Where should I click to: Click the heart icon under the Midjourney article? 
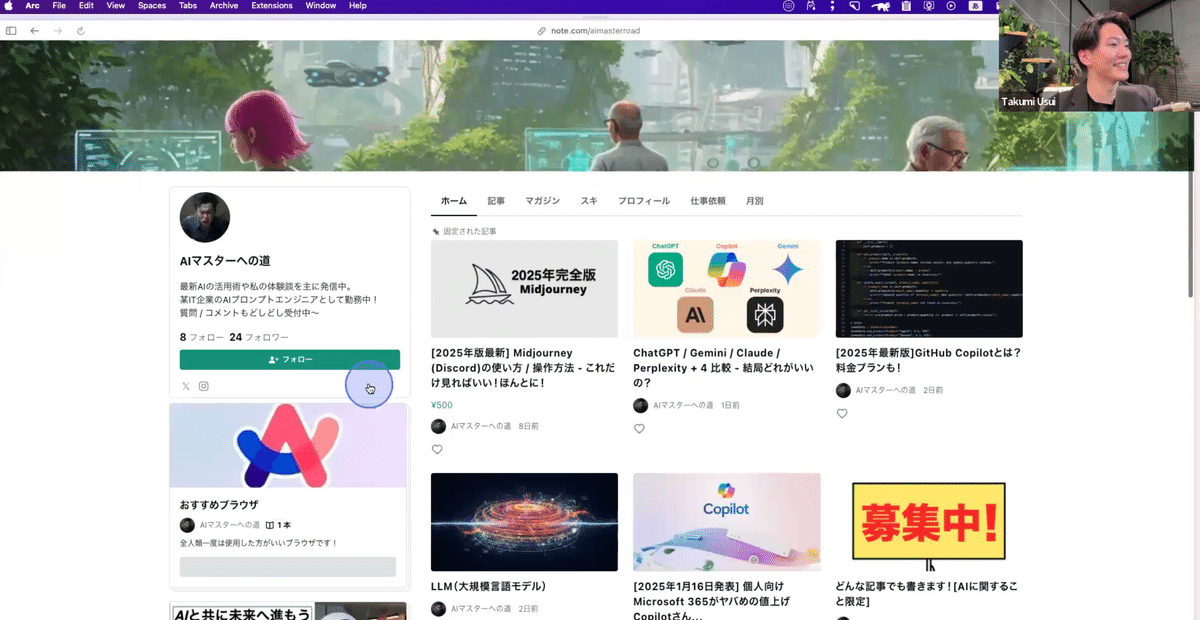[x=437, y=449]
